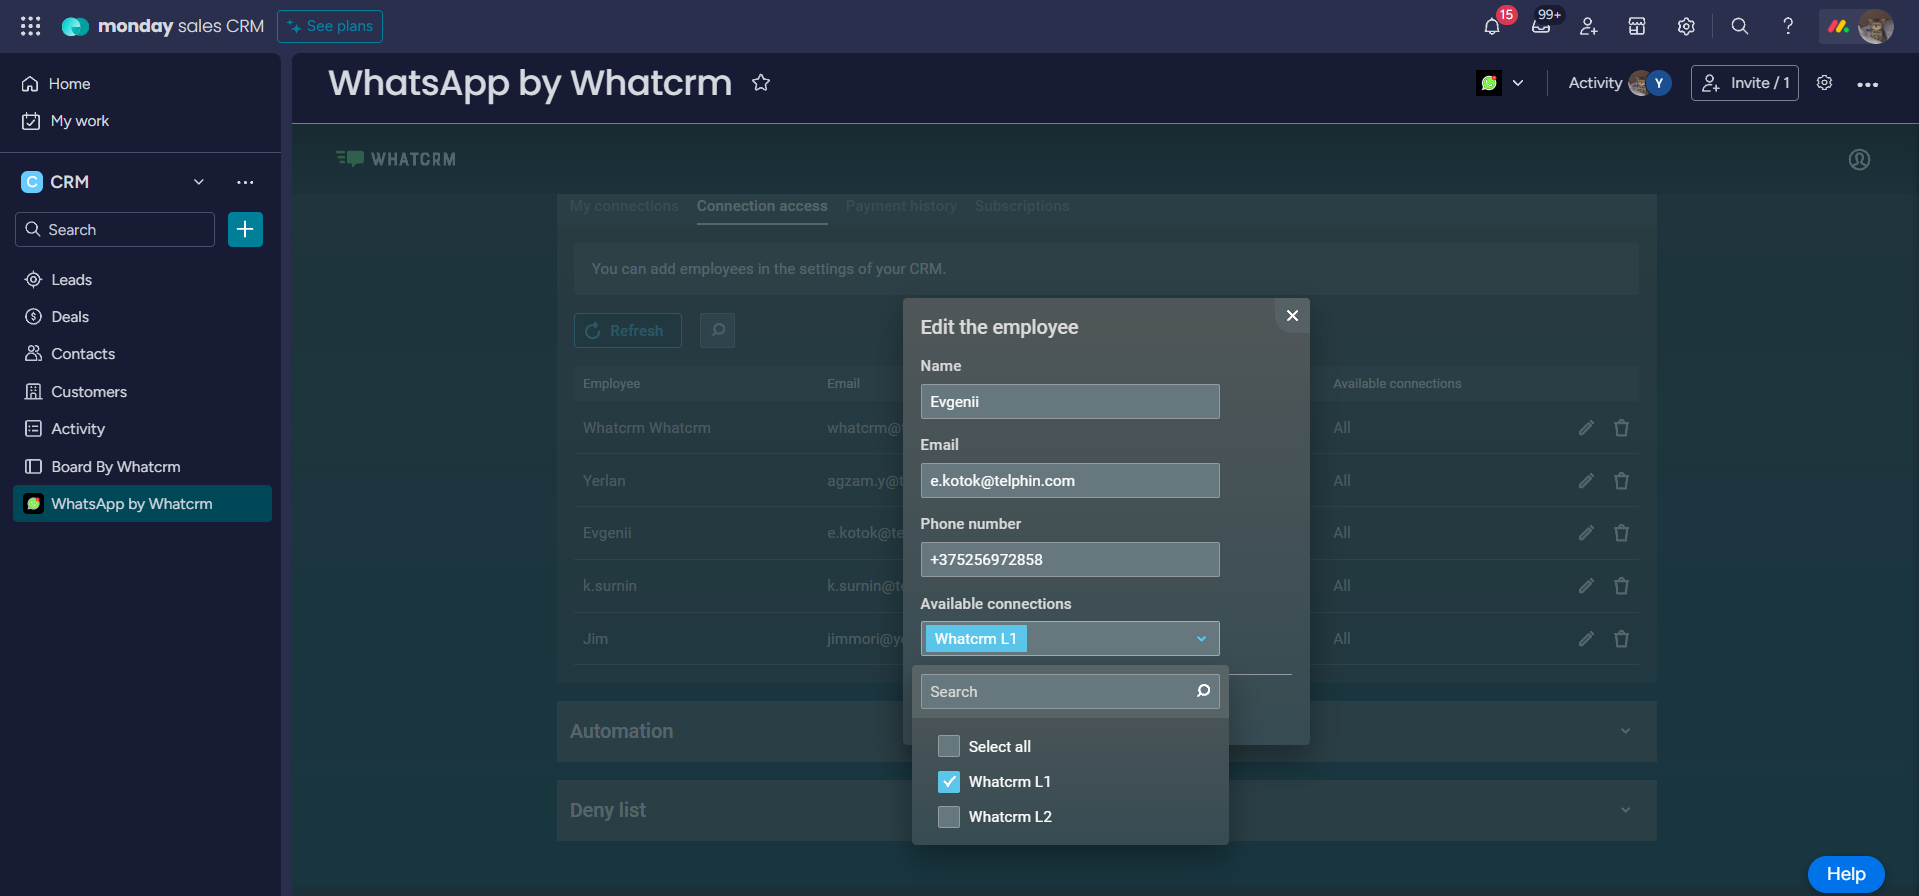Open the apps grid menu icon
Image resolution: width=1919 pixels, height=896 pixels.
tap(31, 27)
